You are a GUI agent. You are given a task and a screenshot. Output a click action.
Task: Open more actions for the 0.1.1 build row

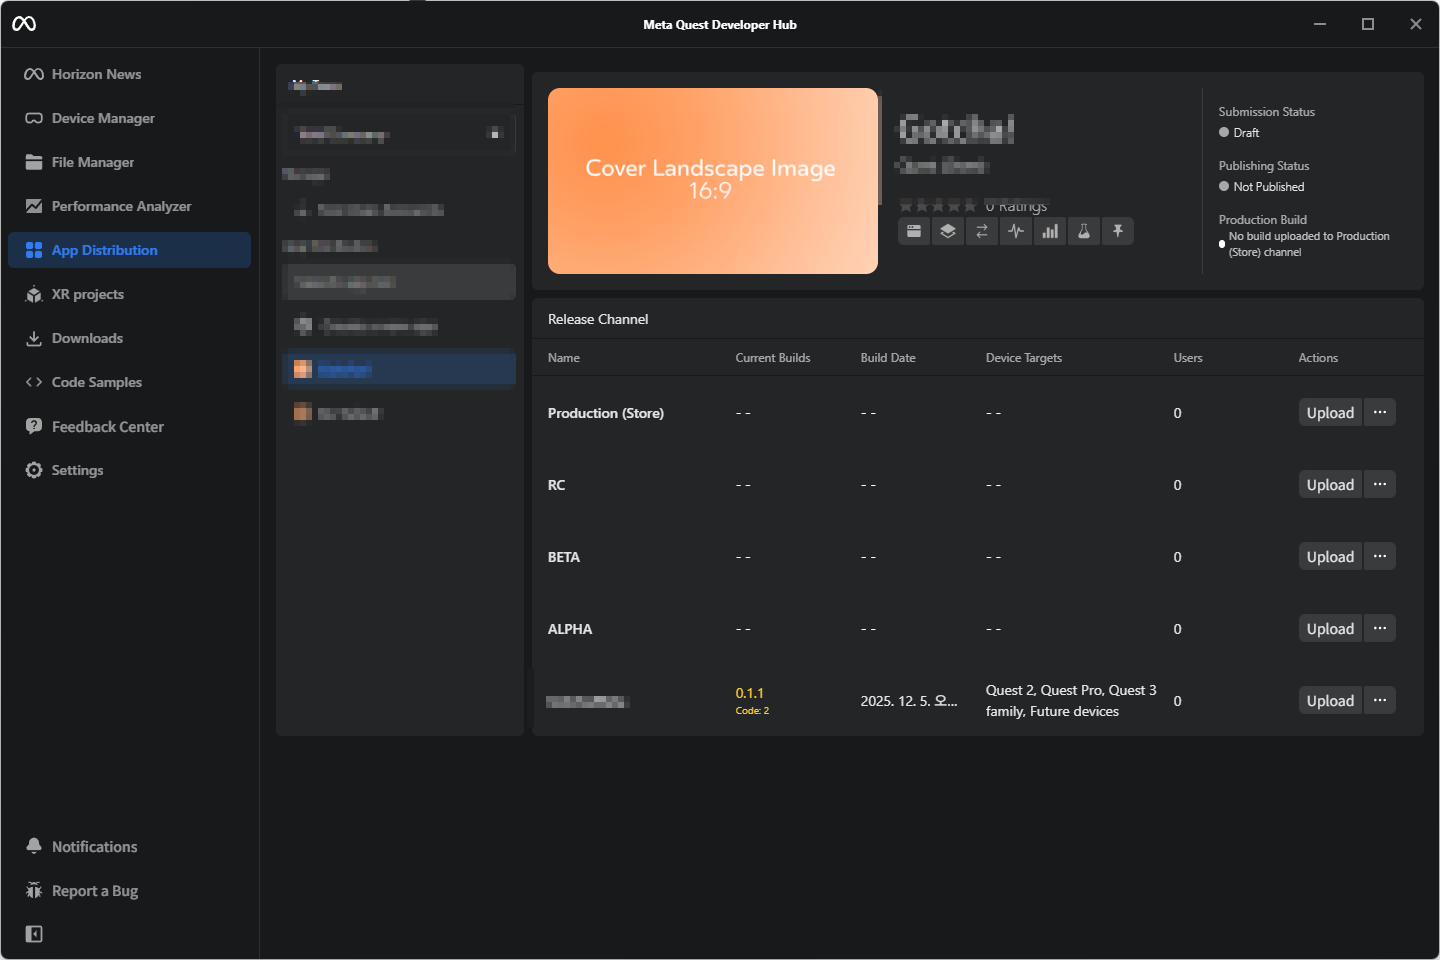(1380, 701)
